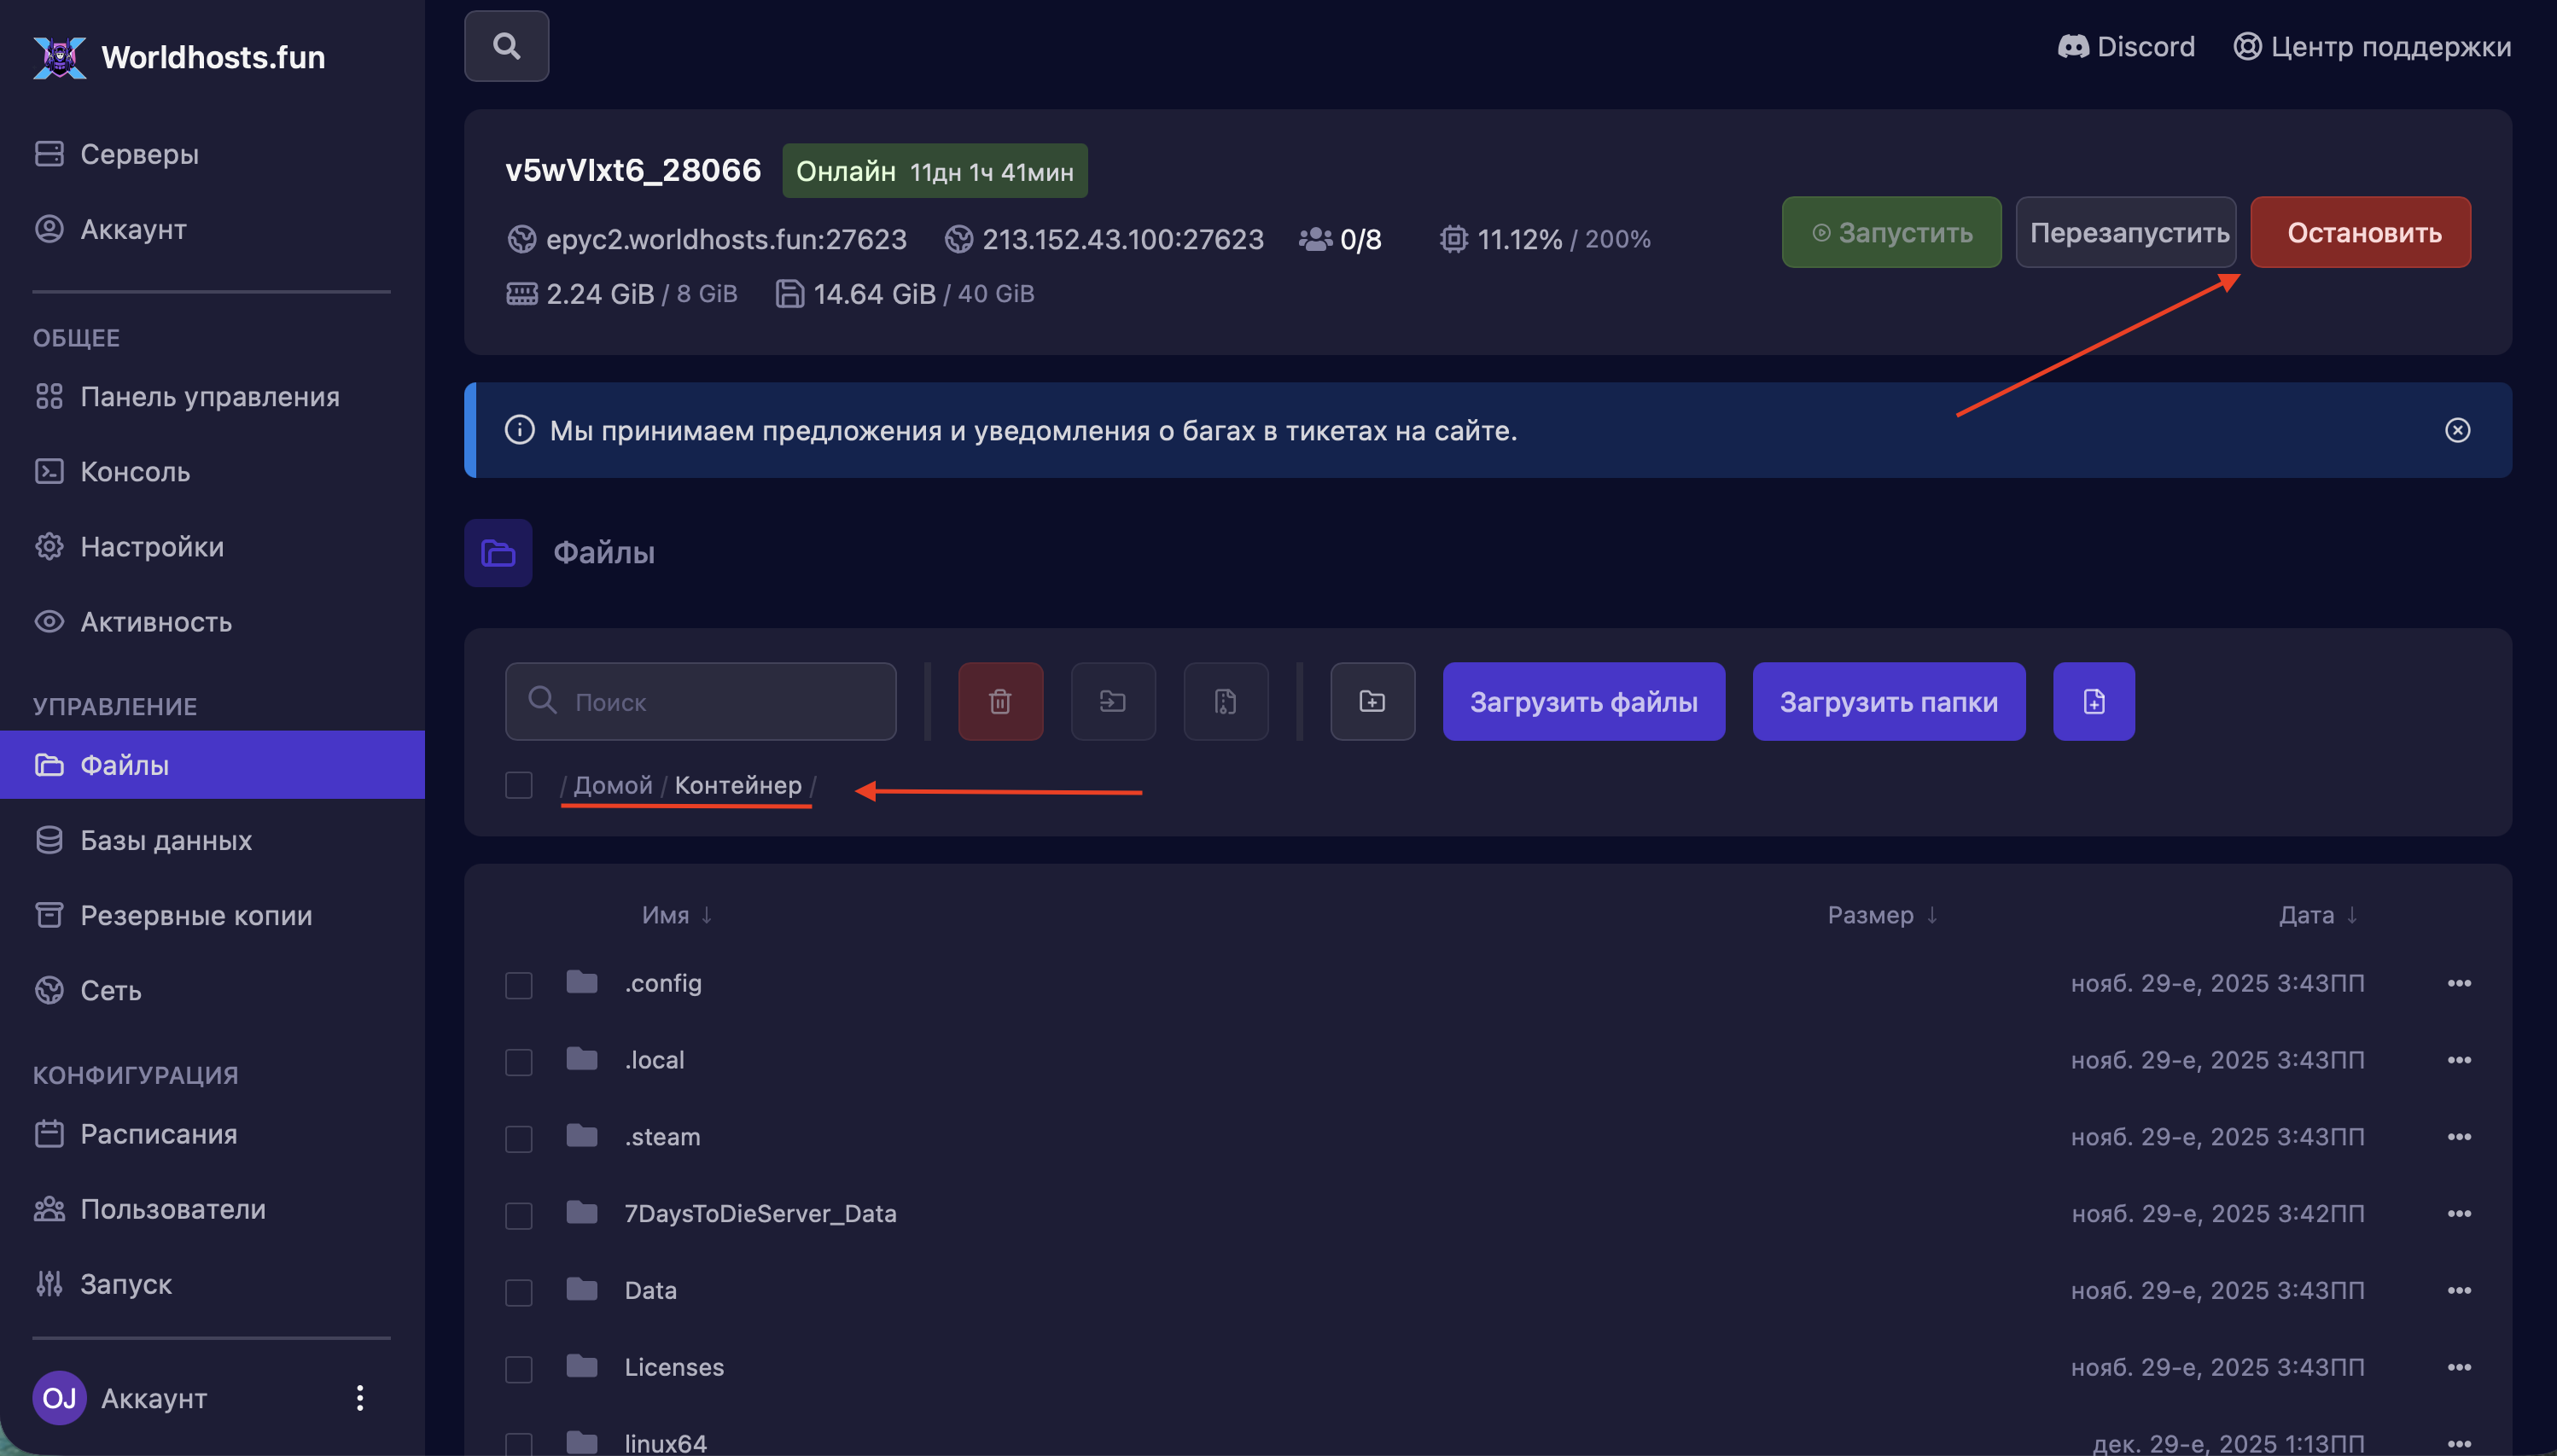This screenshot has width=2557, height=1456.
Task: Click the Загрузить файлы button
Action: point(1583,701)
